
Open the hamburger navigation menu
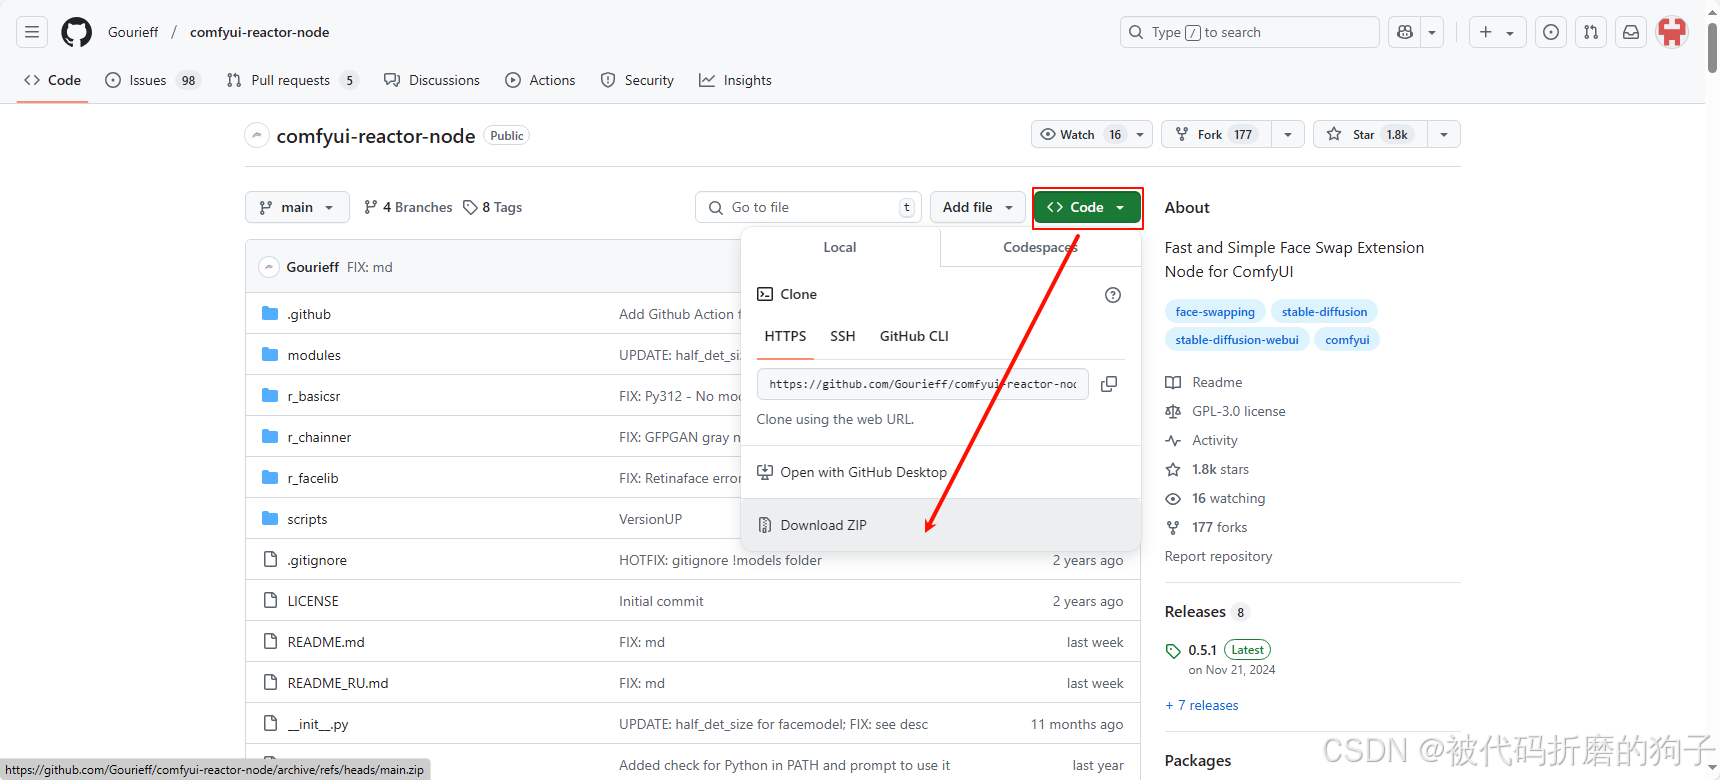pos(32,32)
